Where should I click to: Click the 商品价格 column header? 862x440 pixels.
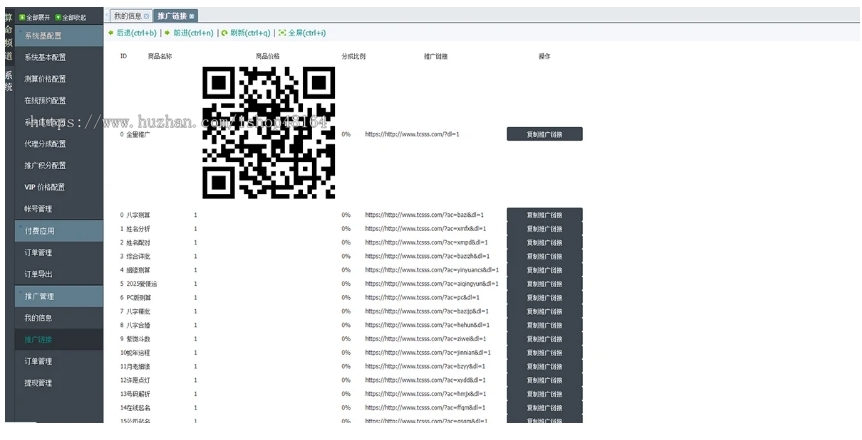pyautogui.click(x=268, y=56)
